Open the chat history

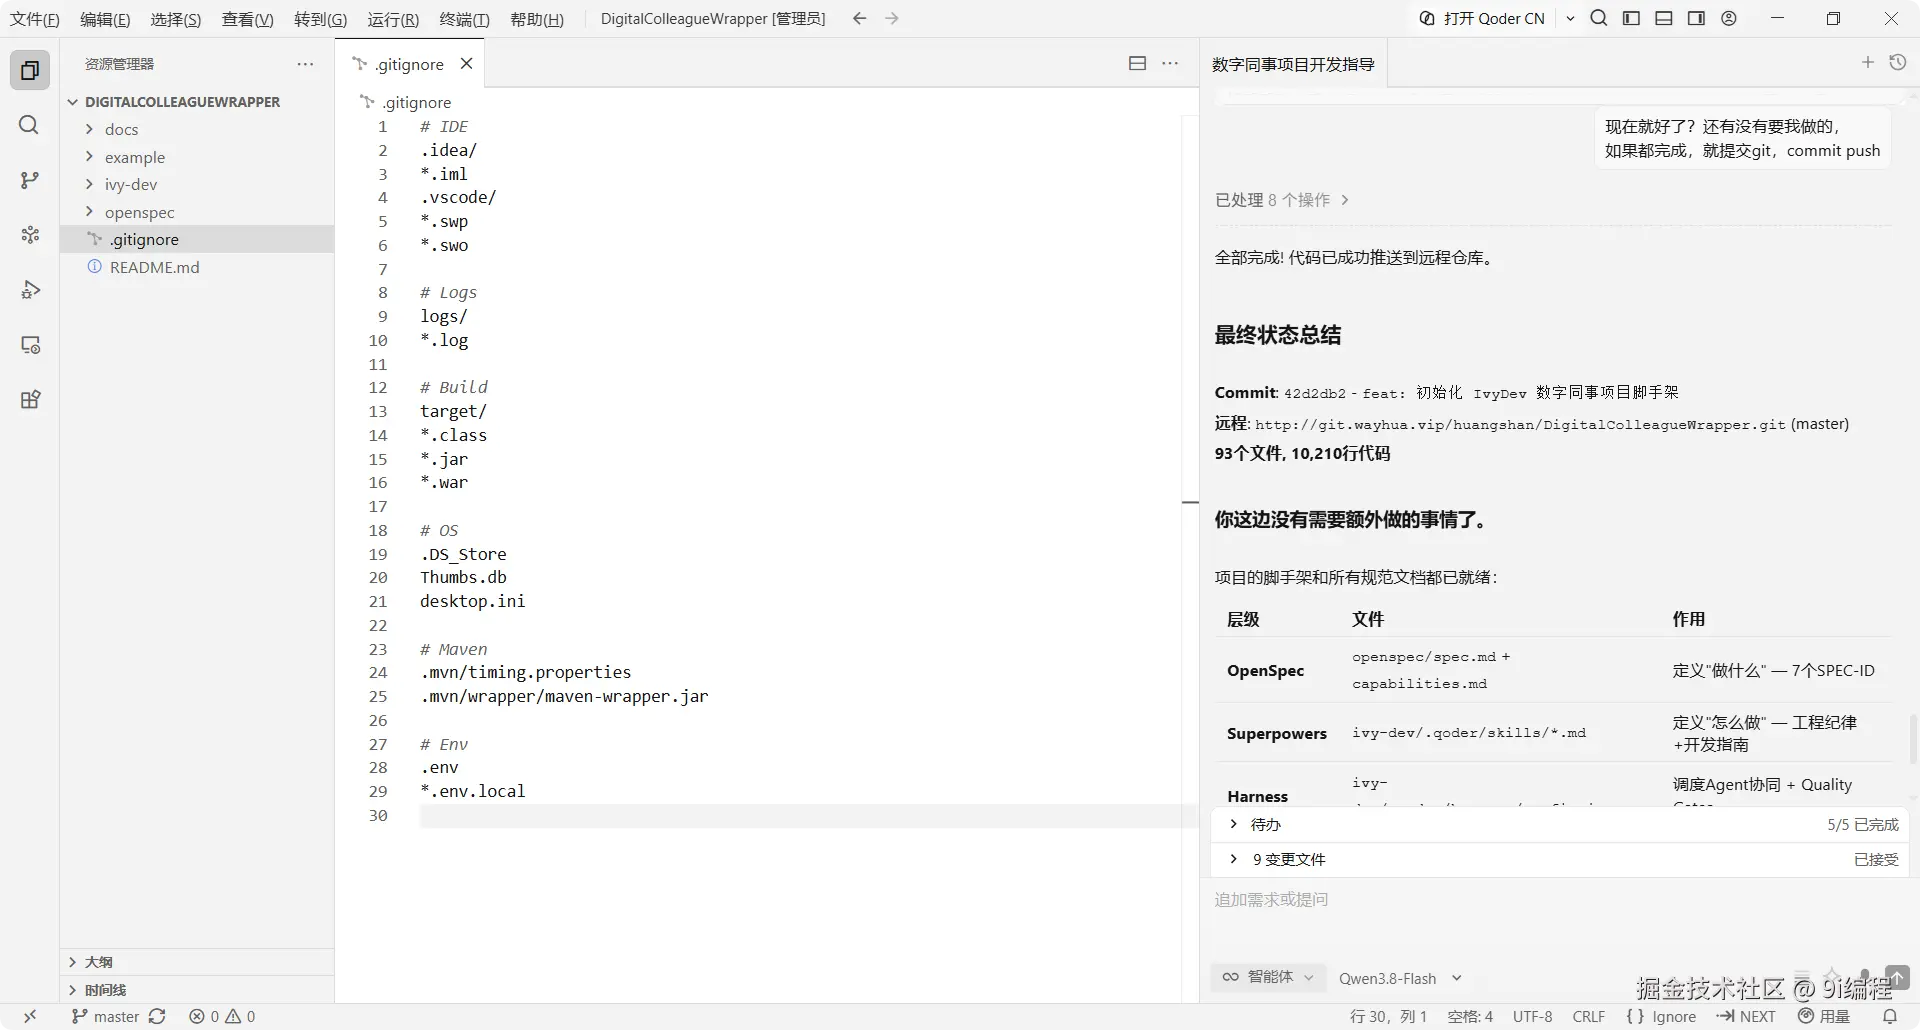(x=1897, y=62)
